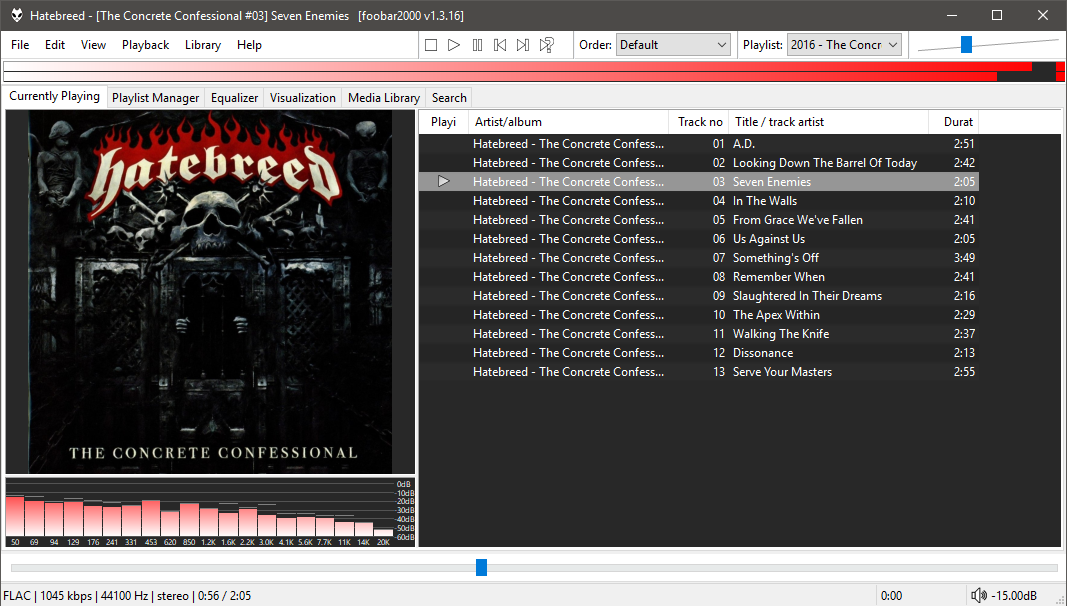Viewport: 1067px width, 606px height.
Task: Sort by the Artist/album column header
Action: point(568,122)
